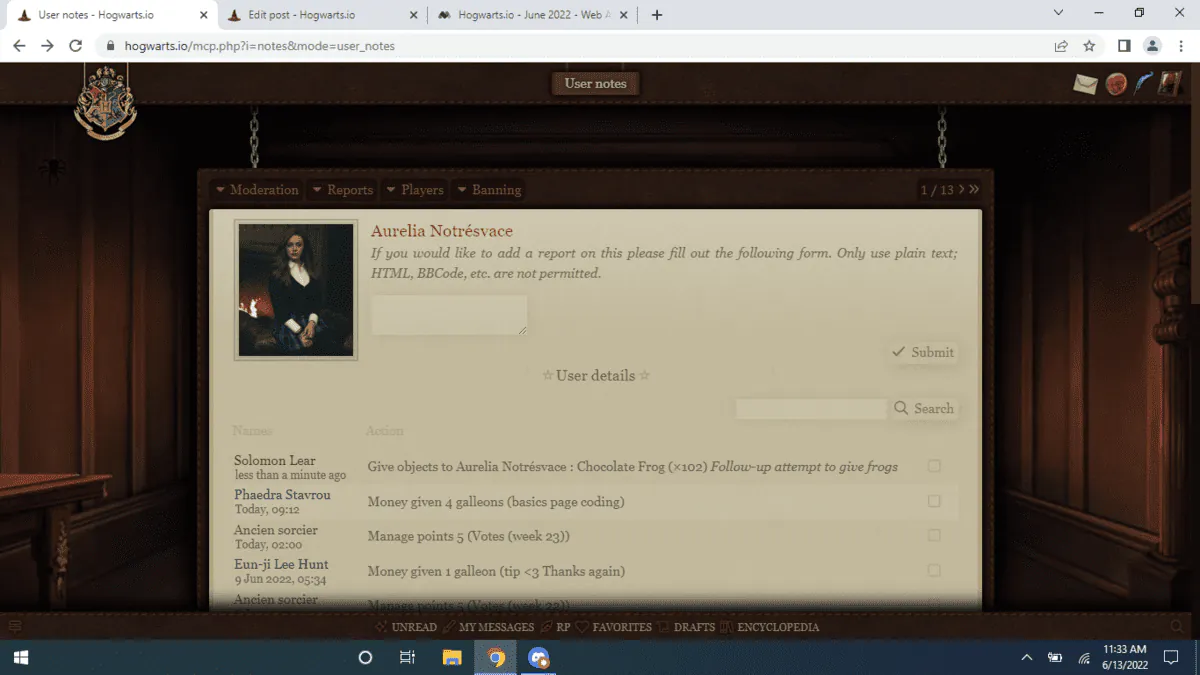
Task: Open Chrome three-dot menu
Action: [1181, 46]
